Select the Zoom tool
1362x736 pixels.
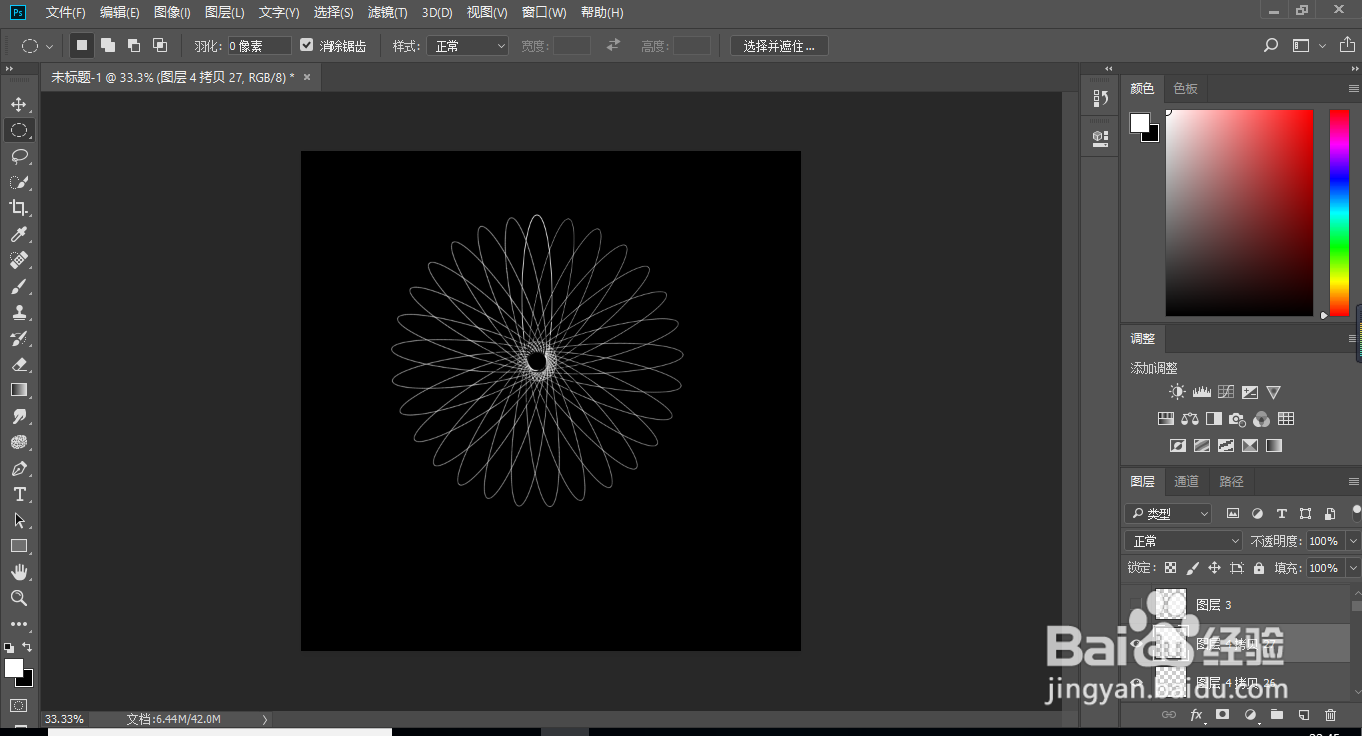(x=19, y=598)
